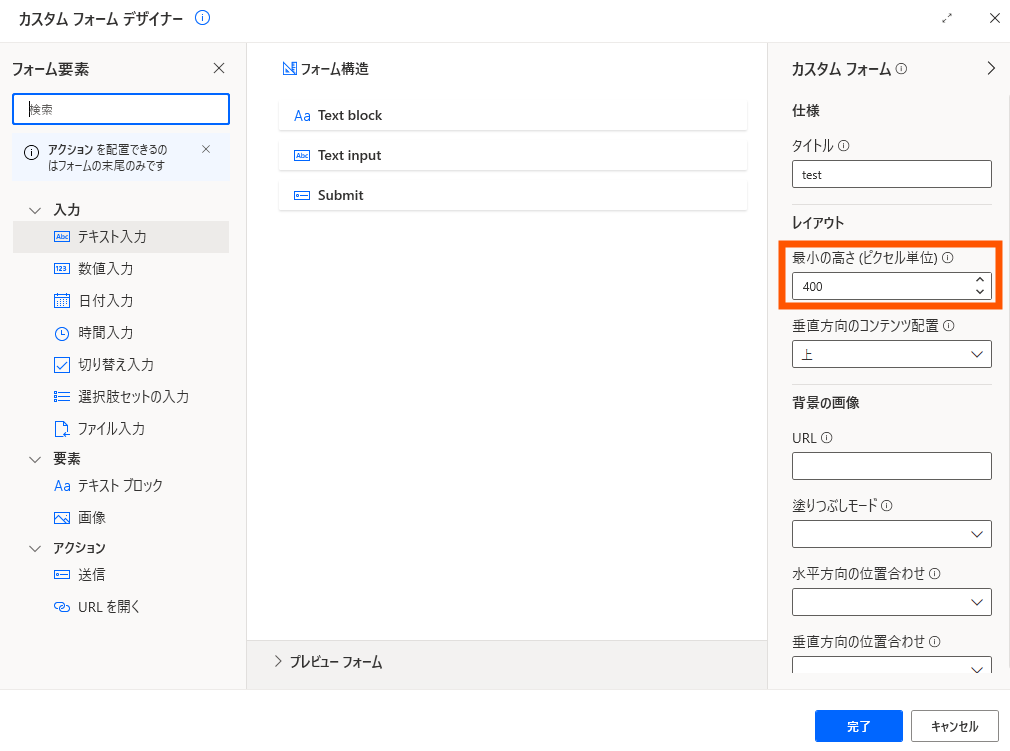Click the 画像 picture icon
Image resolution: width=1010 pixels, height=751 pixels.
62,518
